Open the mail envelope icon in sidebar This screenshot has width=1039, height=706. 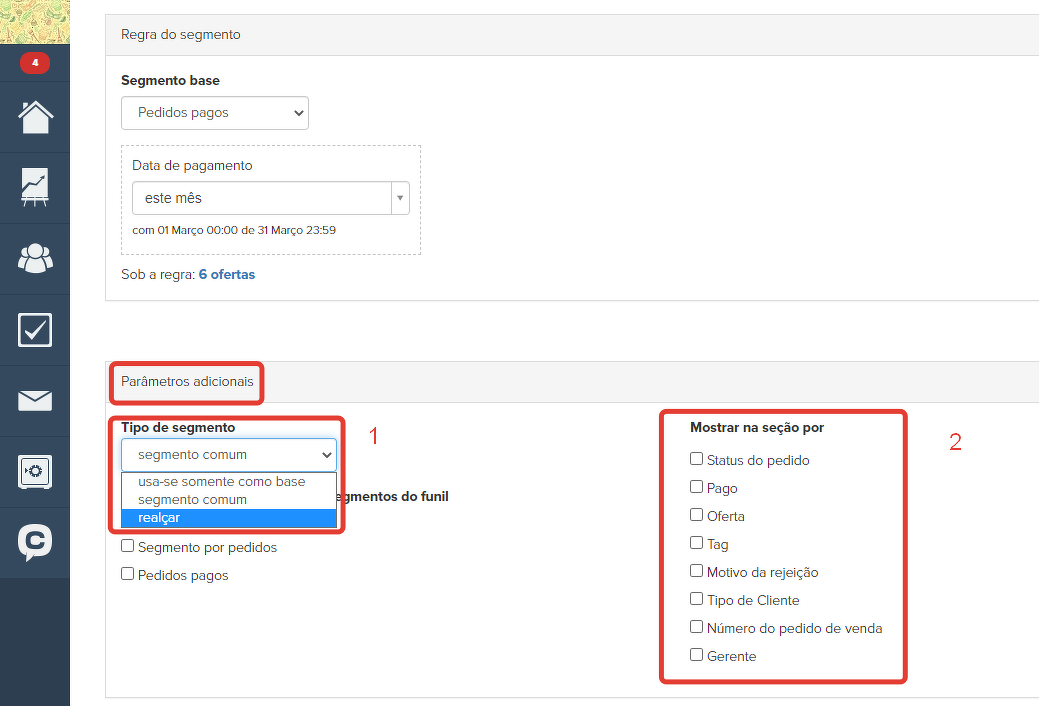35,401
